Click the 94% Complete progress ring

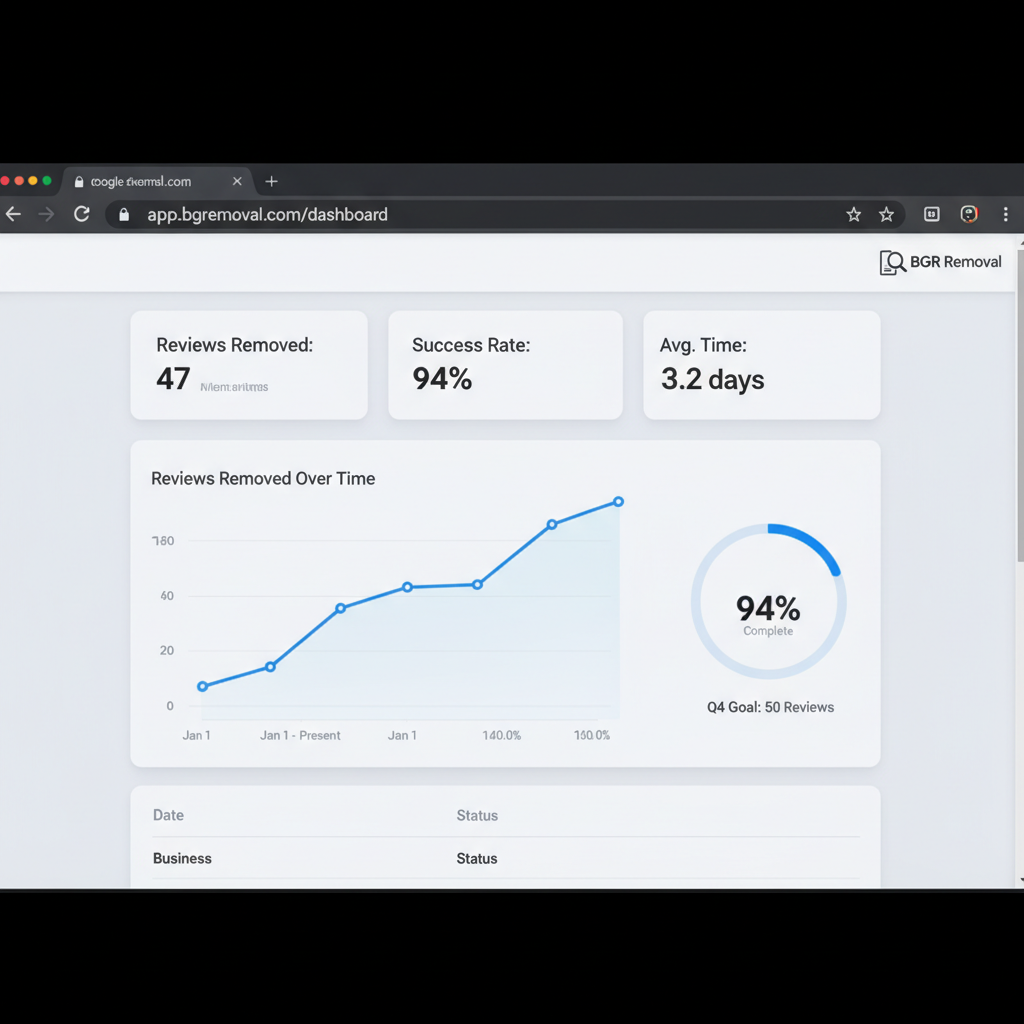tap(769, 601)
